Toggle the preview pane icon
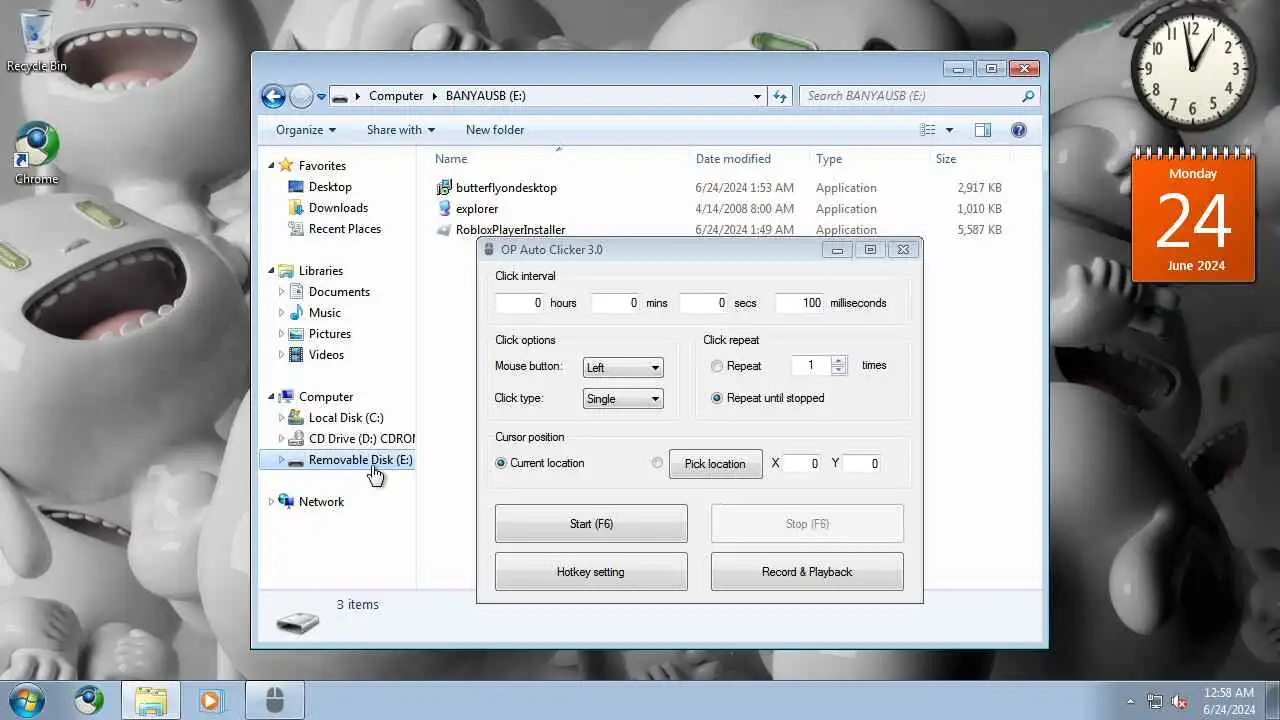Viewport: 1280px width, 720px height. point(983,130)
